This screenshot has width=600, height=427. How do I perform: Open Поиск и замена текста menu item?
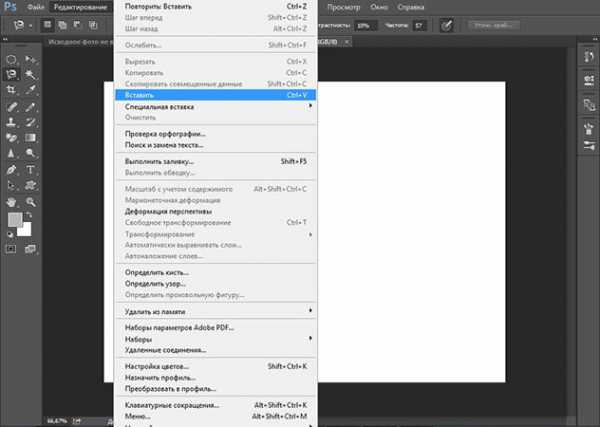point(216,145)
